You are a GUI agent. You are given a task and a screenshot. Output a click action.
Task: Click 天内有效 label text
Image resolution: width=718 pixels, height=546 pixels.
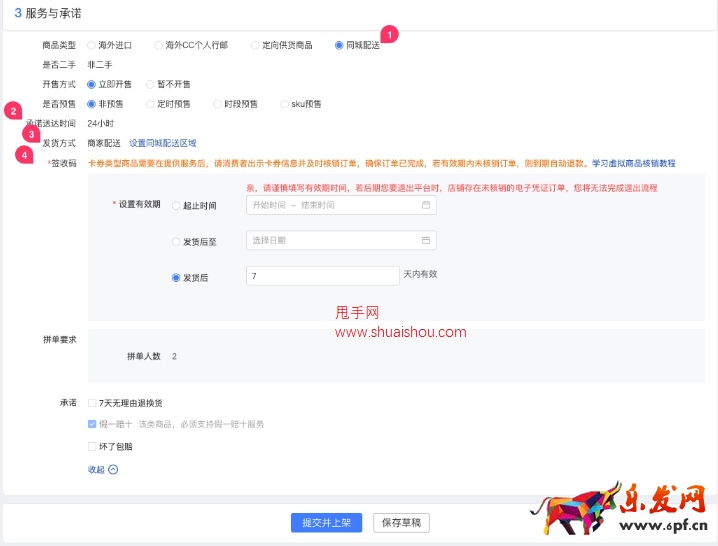(x=420, y=274)
